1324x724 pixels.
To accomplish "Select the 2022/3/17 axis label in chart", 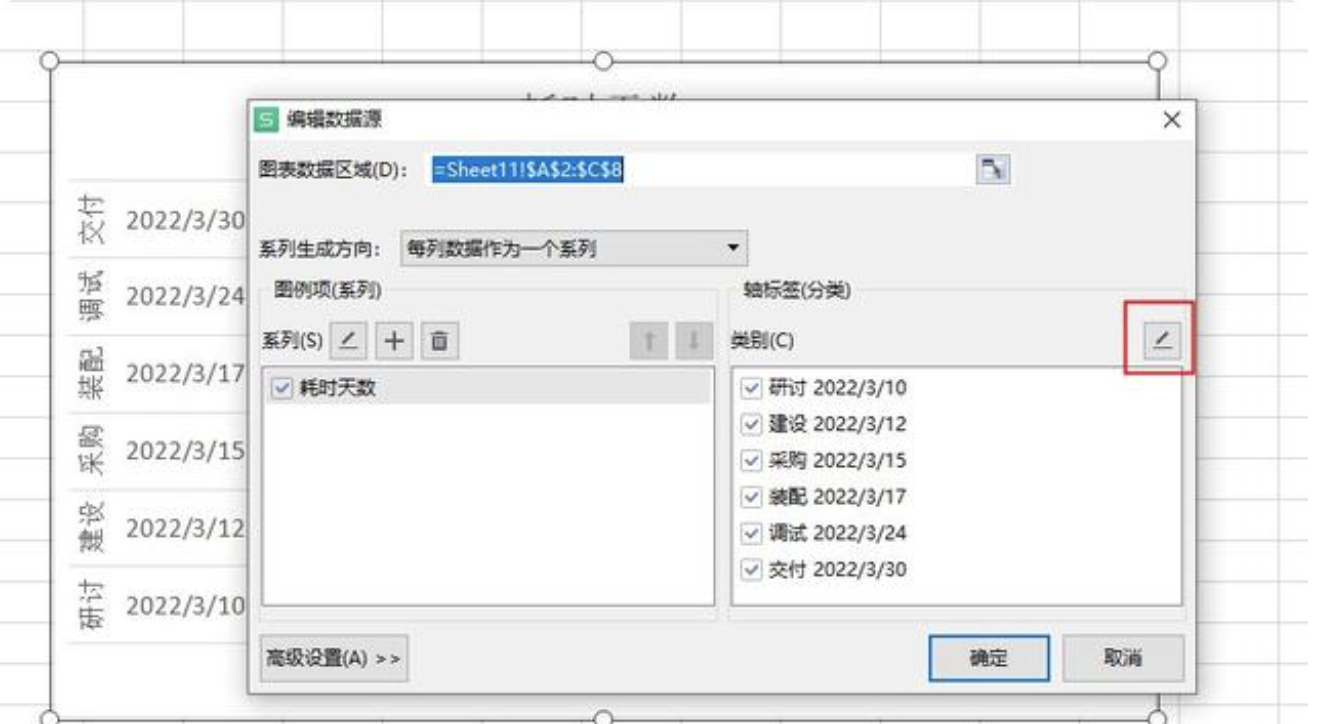I will click(x=184, y=375).
